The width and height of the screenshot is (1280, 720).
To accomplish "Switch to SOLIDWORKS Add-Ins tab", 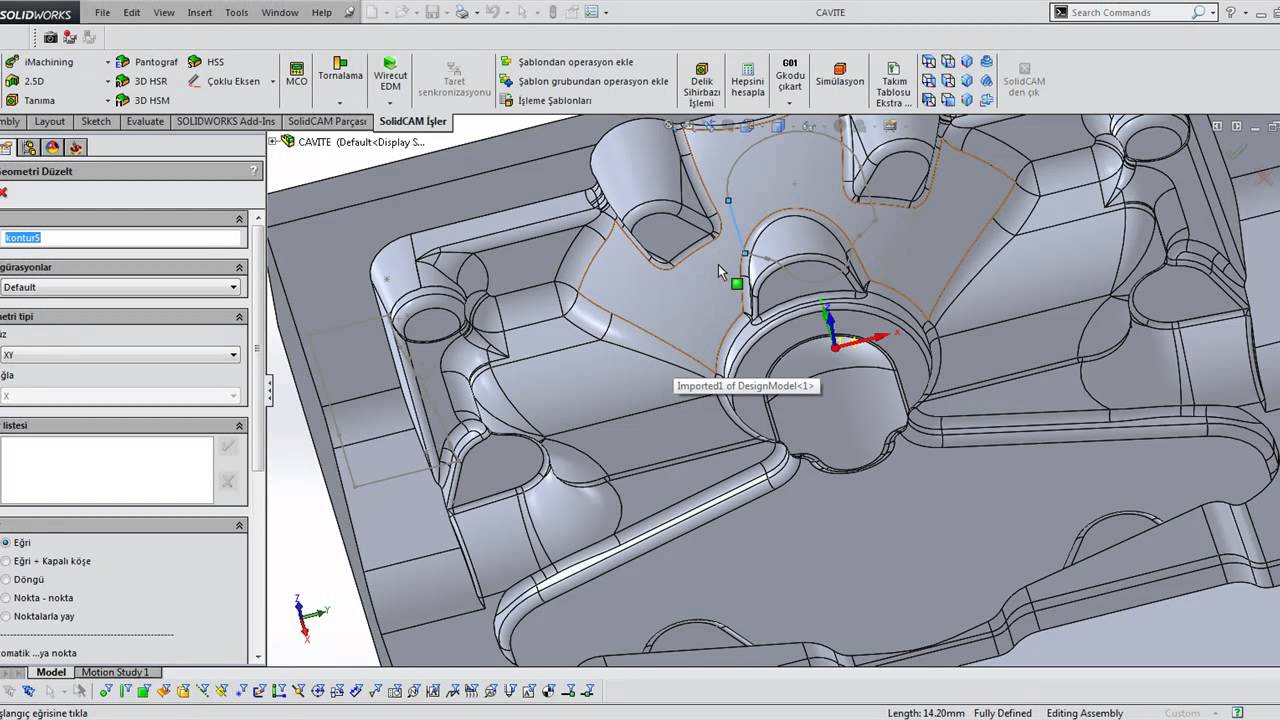I will pyautogui.click(x=226, y=122).
